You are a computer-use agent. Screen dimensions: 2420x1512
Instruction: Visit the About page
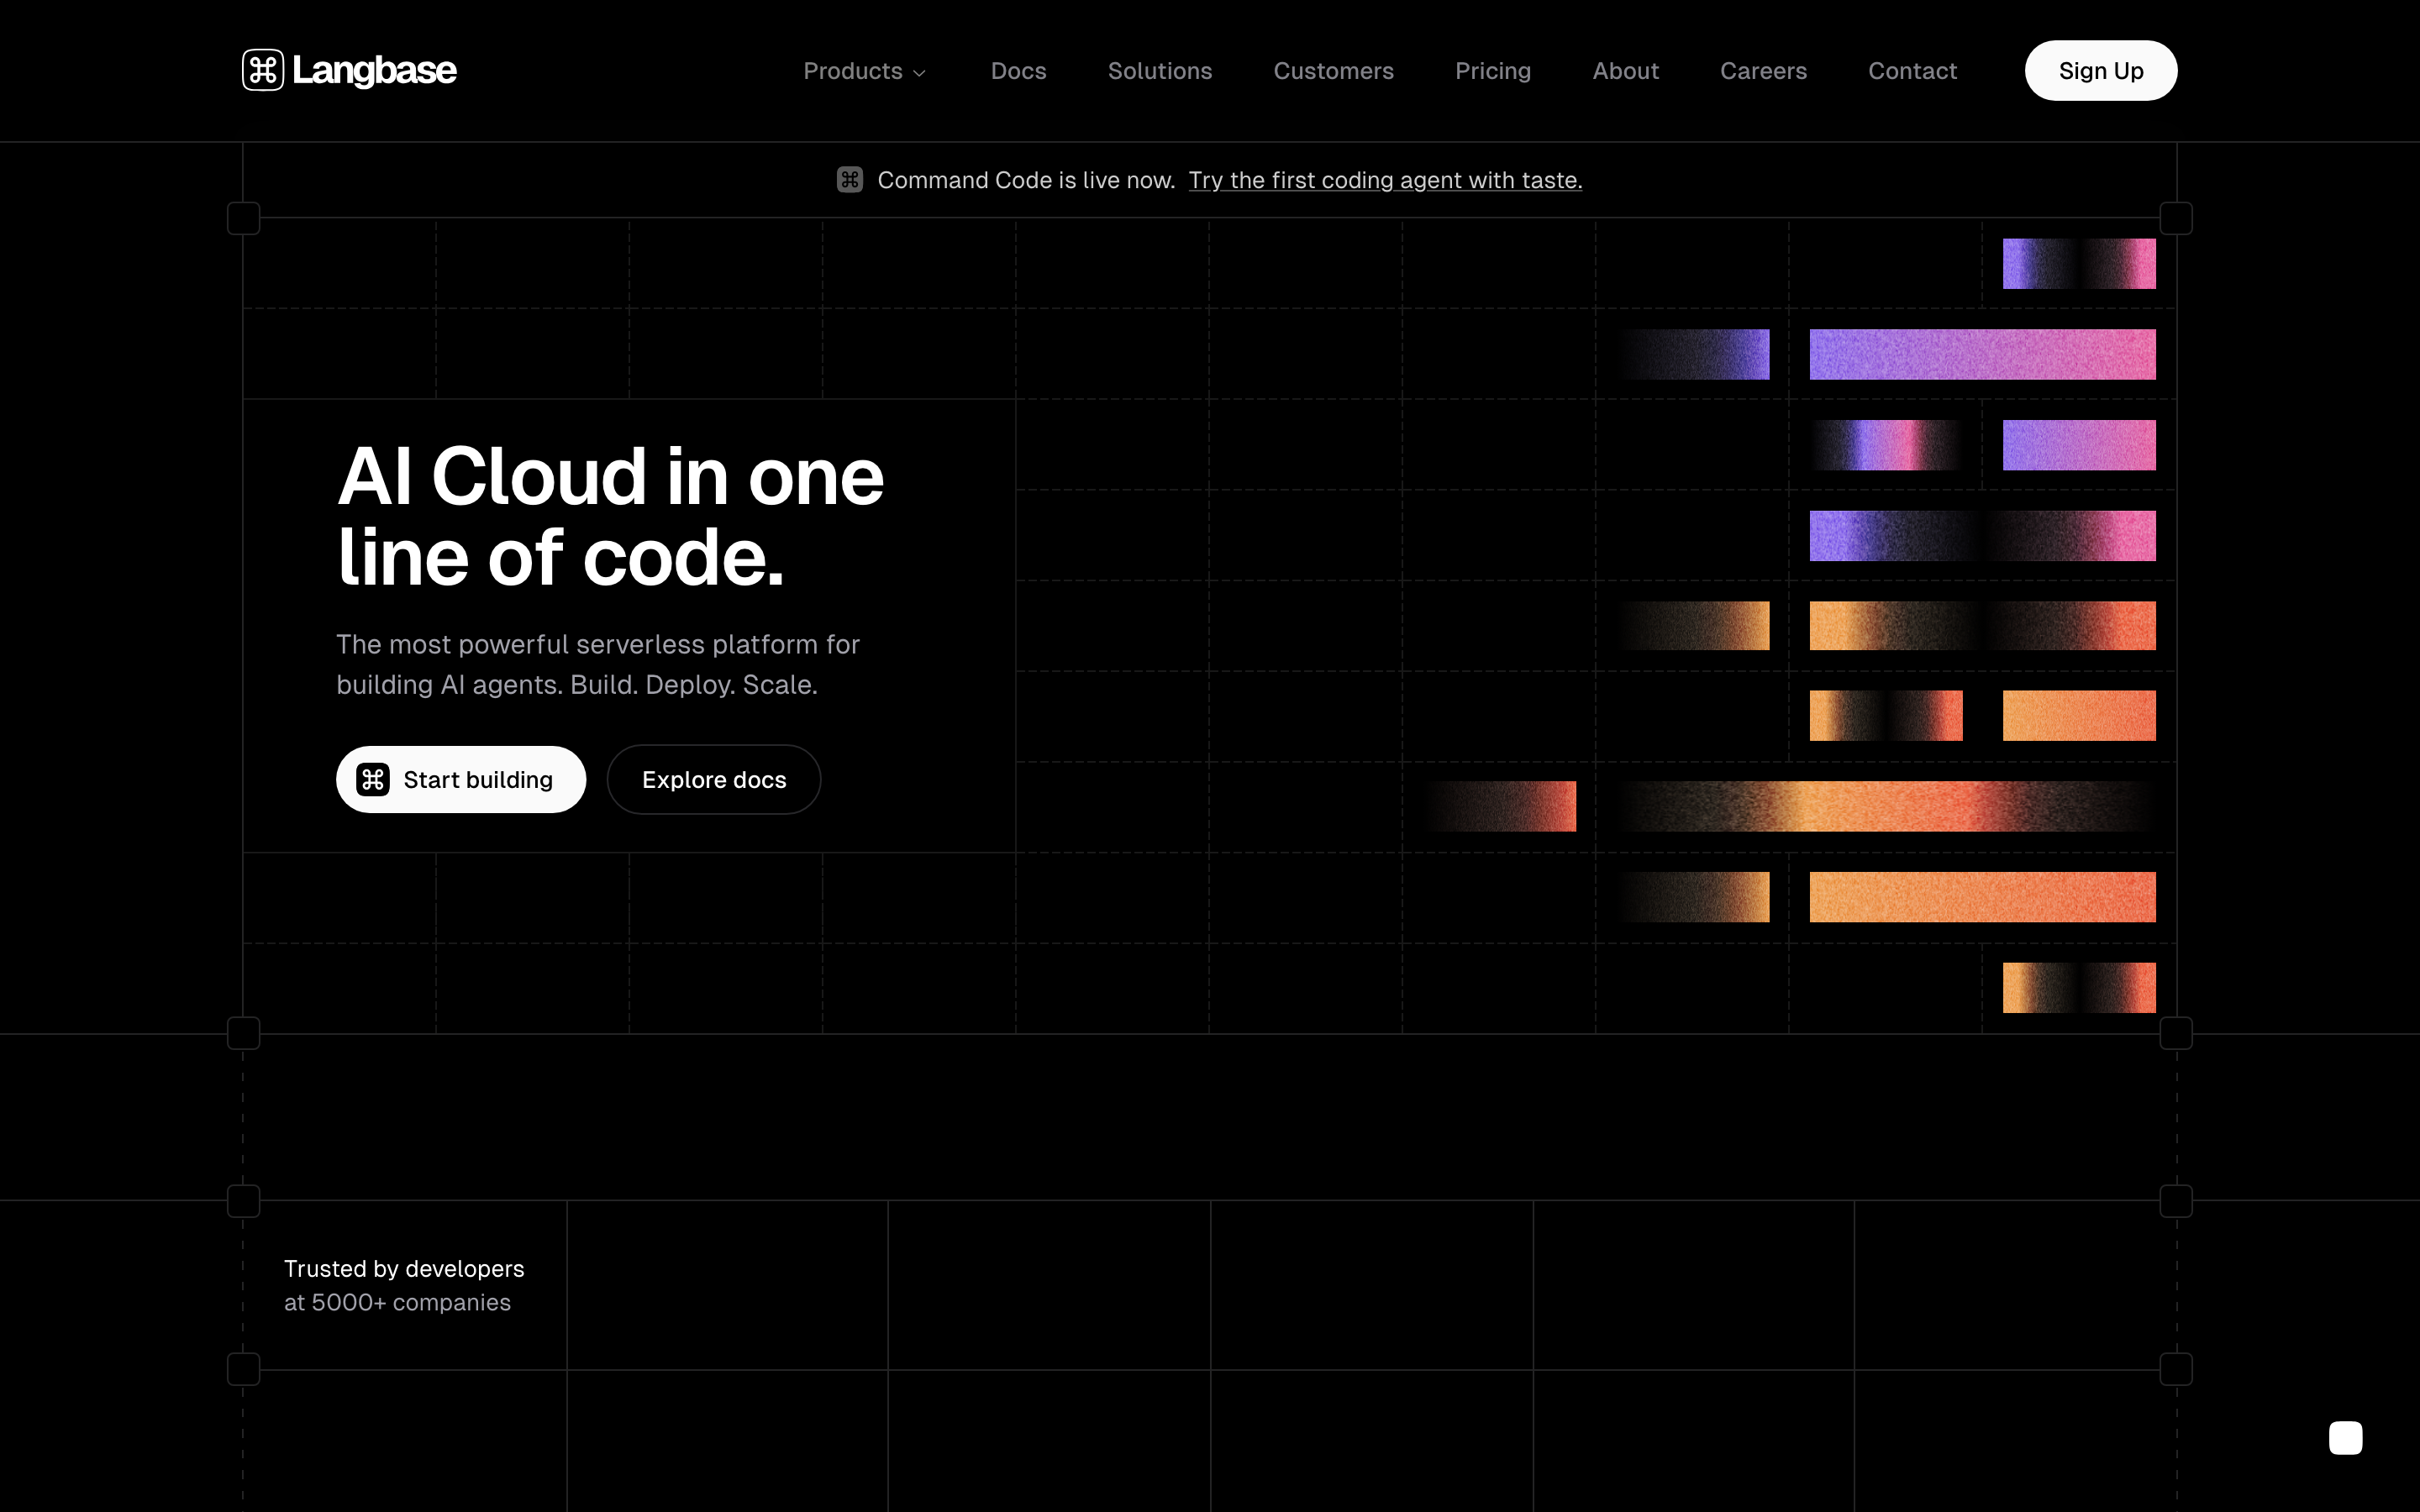(x=1625, y=71)
